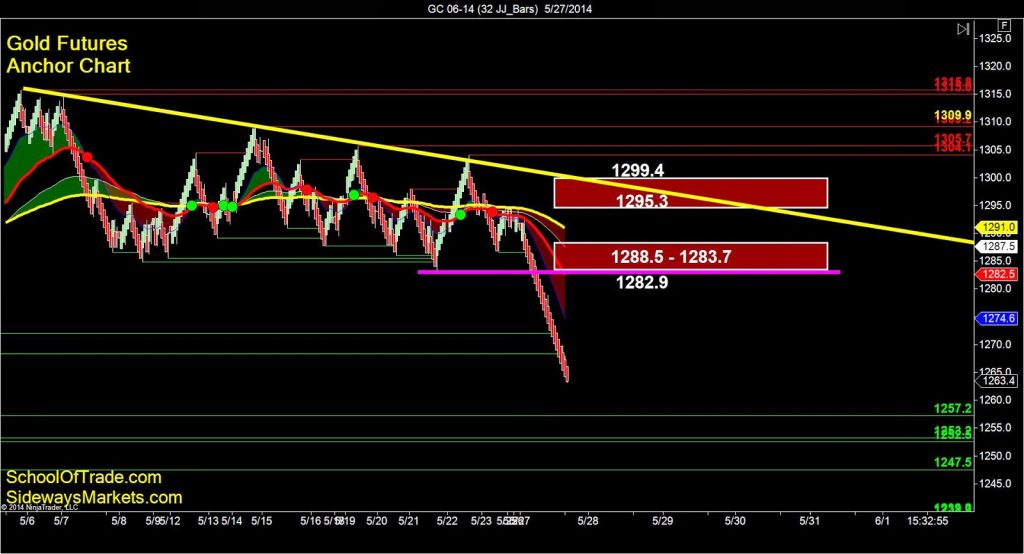The width and height of the screenshot is (1024, 554).
Task: Select the magenta horizontal line at 1282.9
Action: click(x=629, y=272)
